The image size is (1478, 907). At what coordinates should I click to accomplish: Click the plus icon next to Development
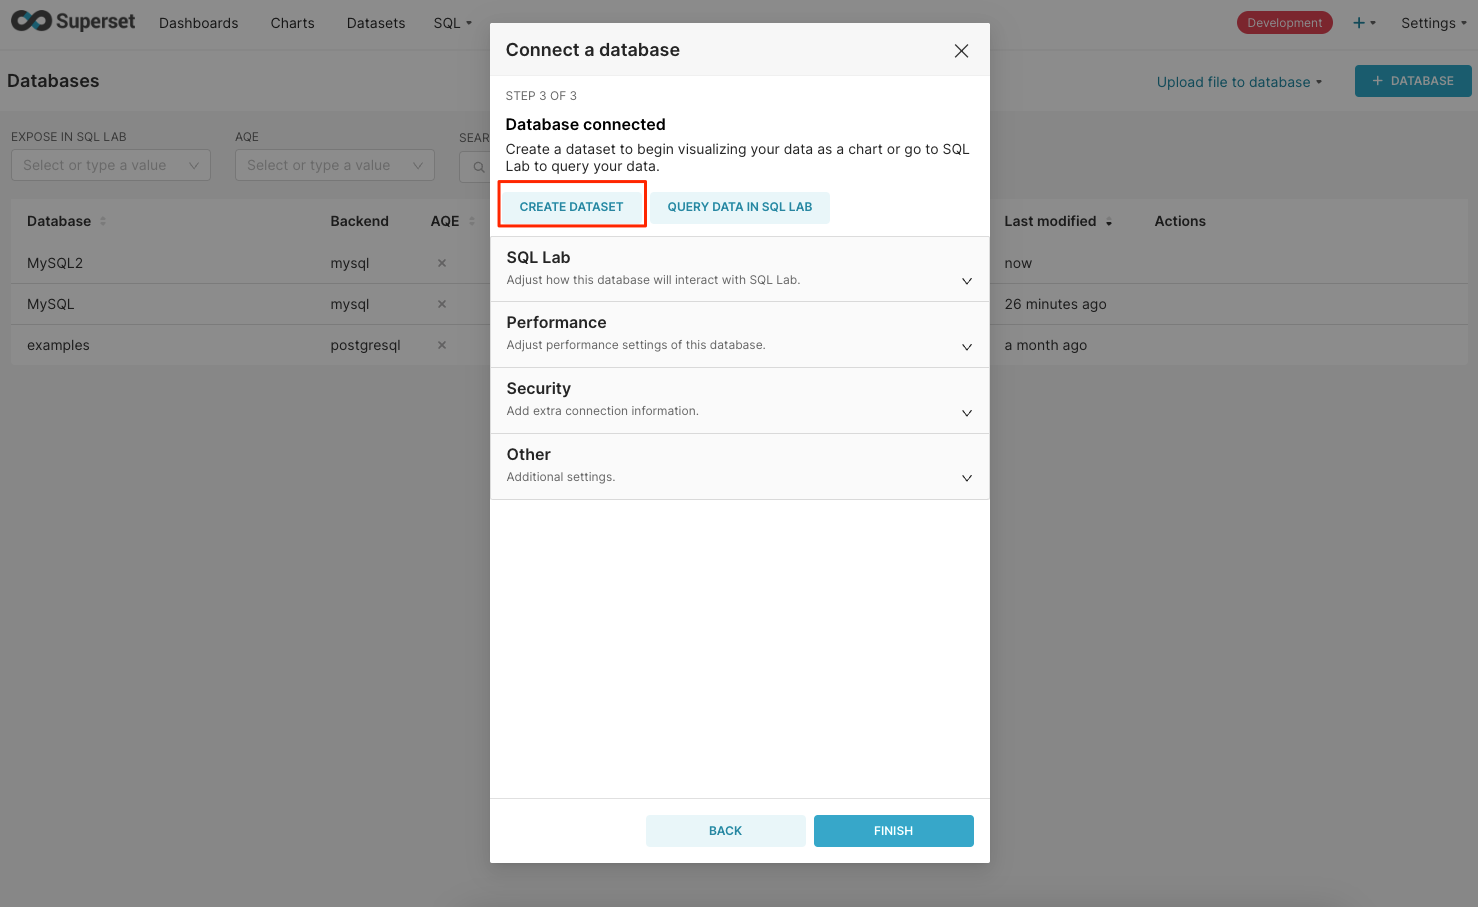[1359, 23]
